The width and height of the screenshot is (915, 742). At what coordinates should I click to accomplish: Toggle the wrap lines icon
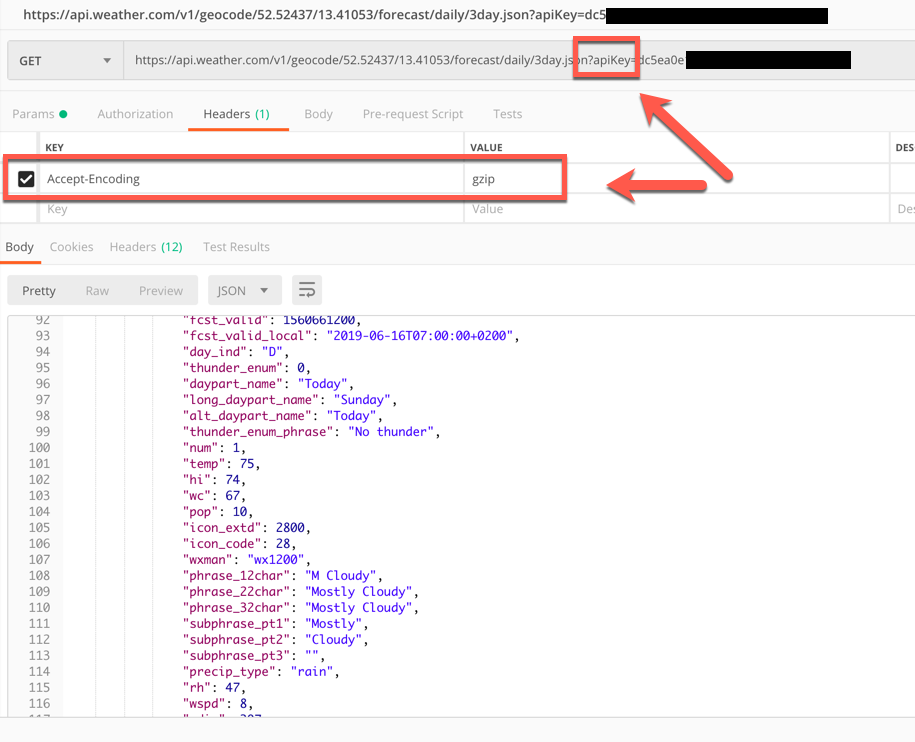pyautogui.click(x=307, y=290)
